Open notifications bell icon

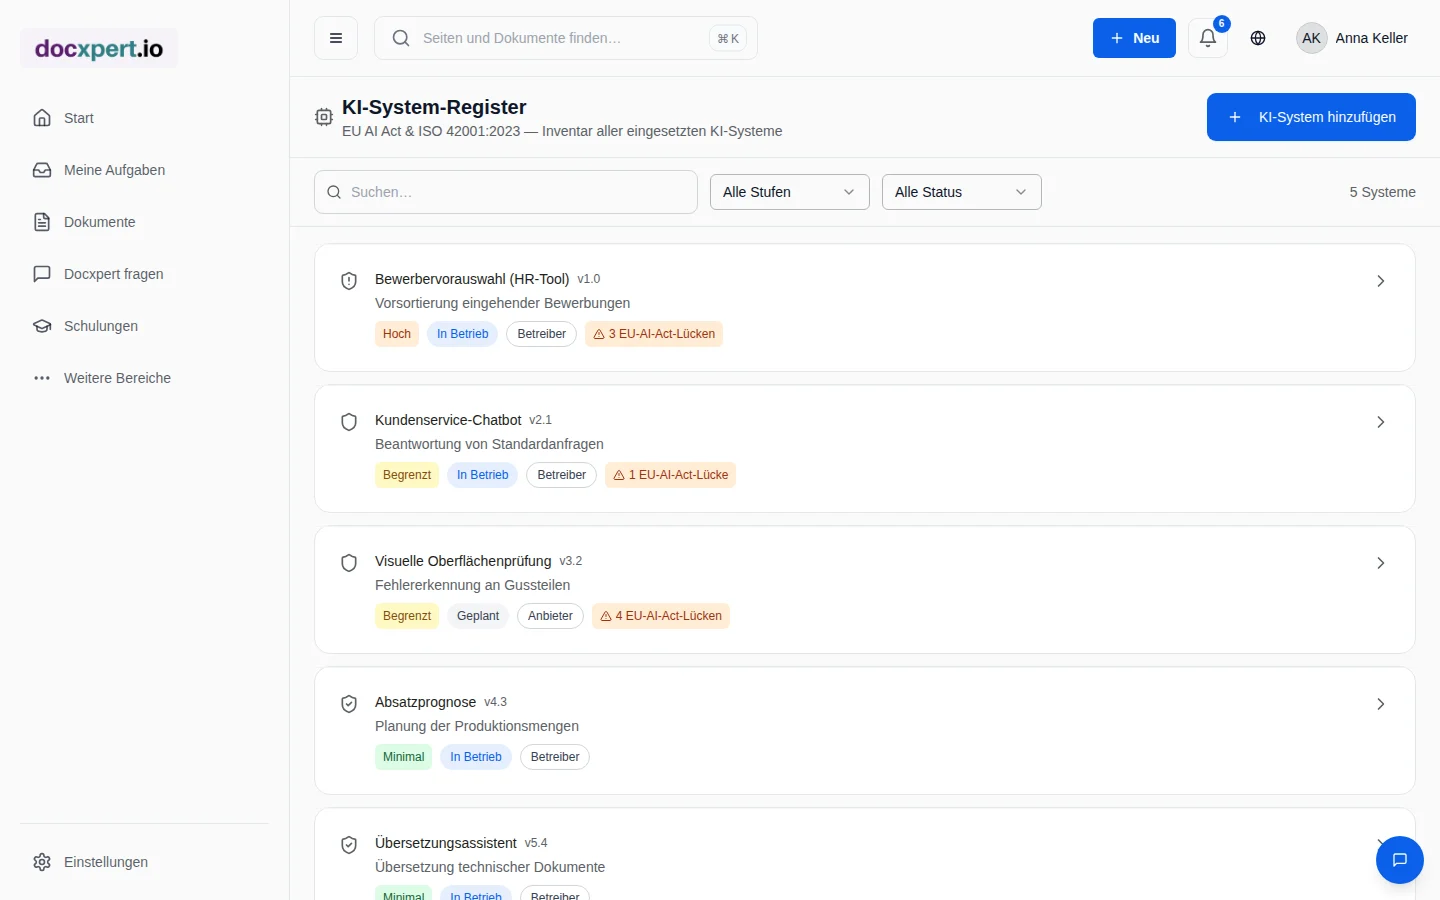click(1208, 38)
